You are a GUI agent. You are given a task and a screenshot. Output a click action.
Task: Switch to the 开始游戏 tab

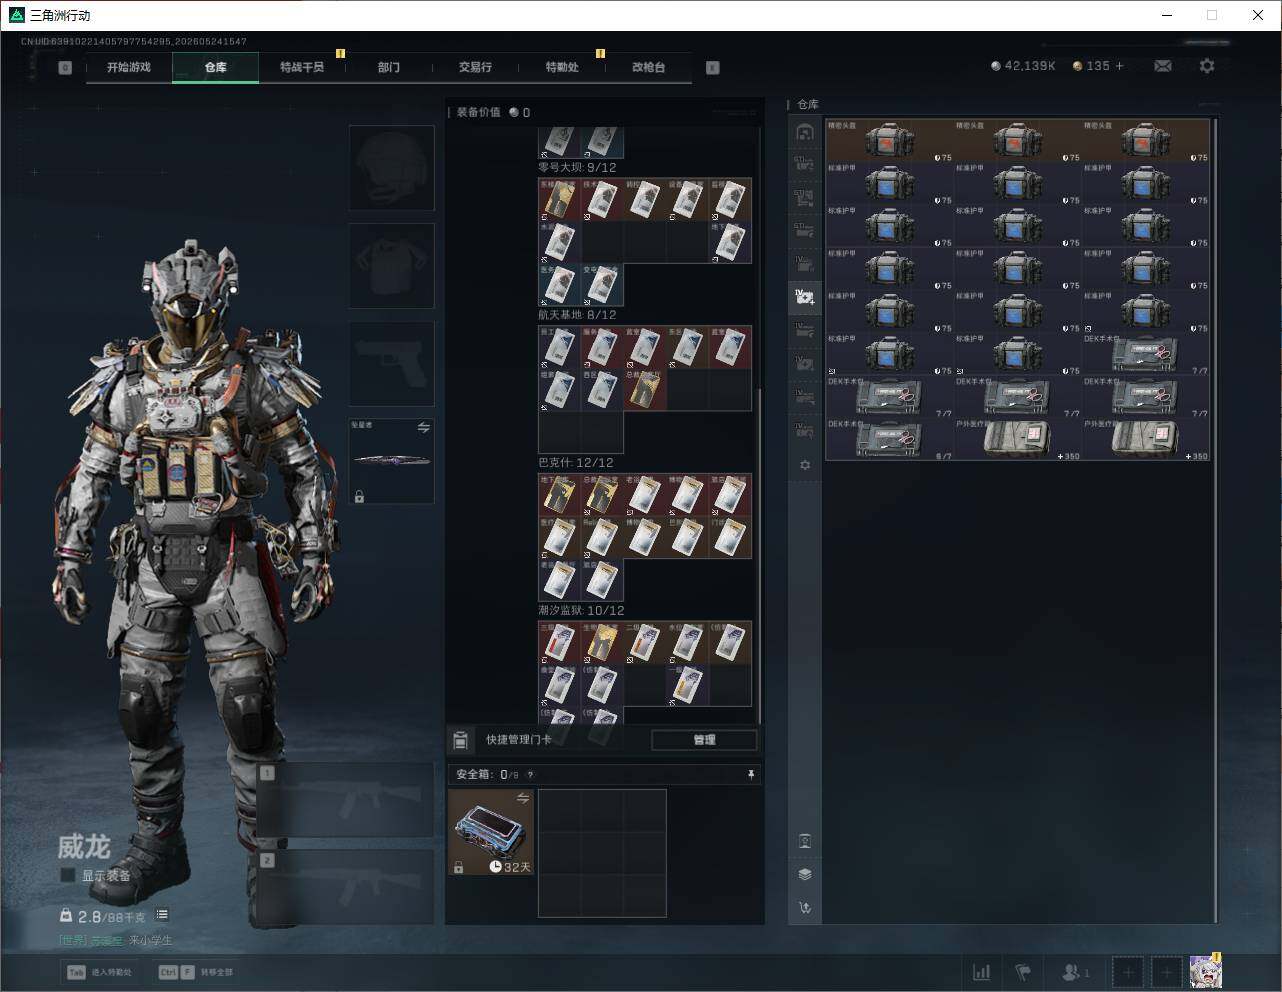coord(129,67)
